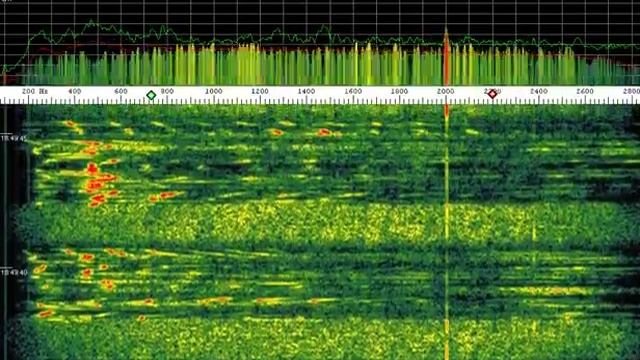Screen dimensions: 640x360
Task: Click the 600 label on the frequency scale
Action: pyautogui.click(x=121, y=91)
